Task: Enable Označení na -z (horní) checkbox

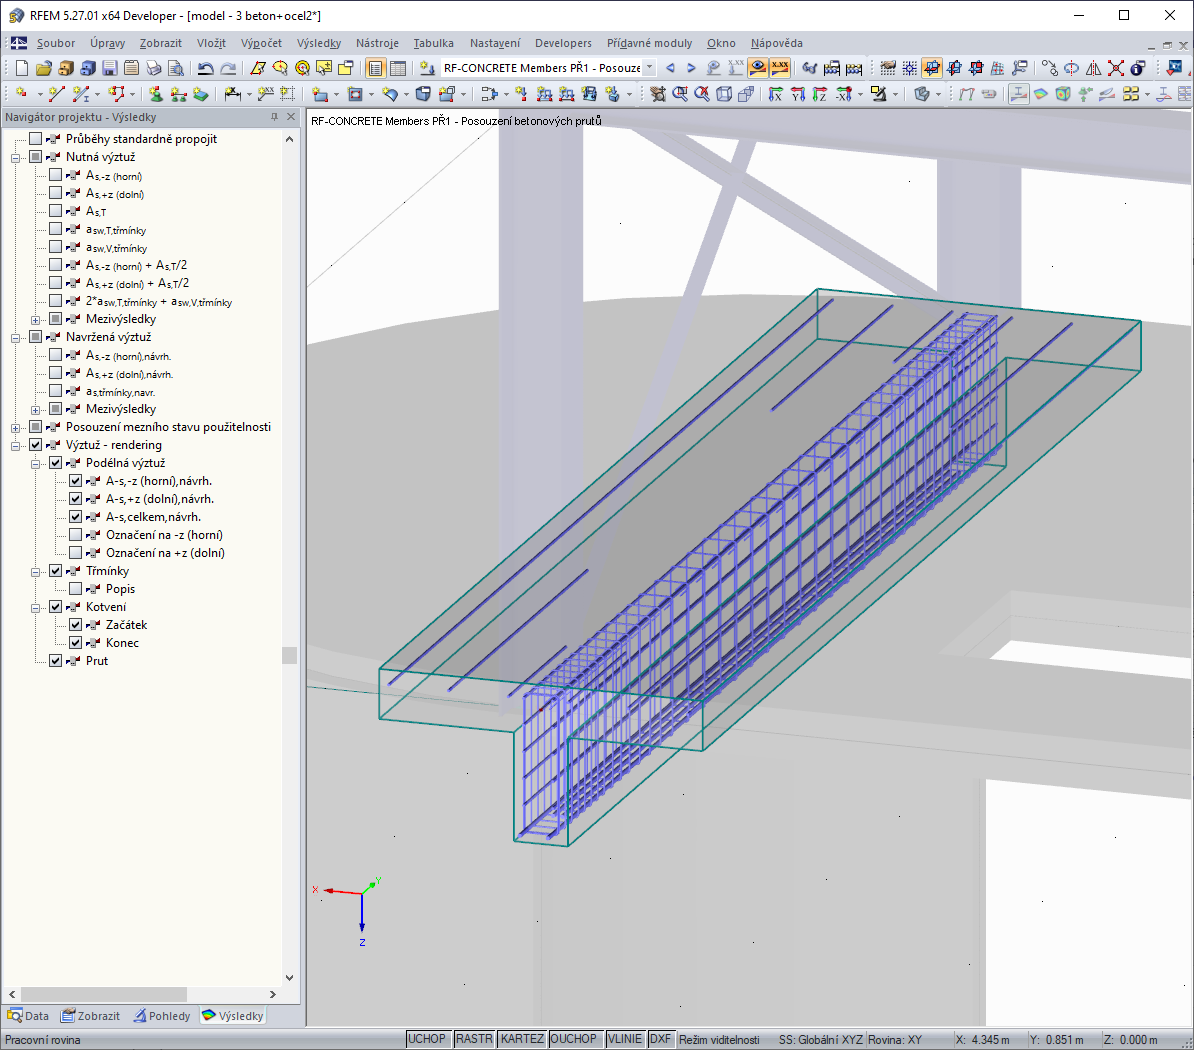Action: pos(76,535)
